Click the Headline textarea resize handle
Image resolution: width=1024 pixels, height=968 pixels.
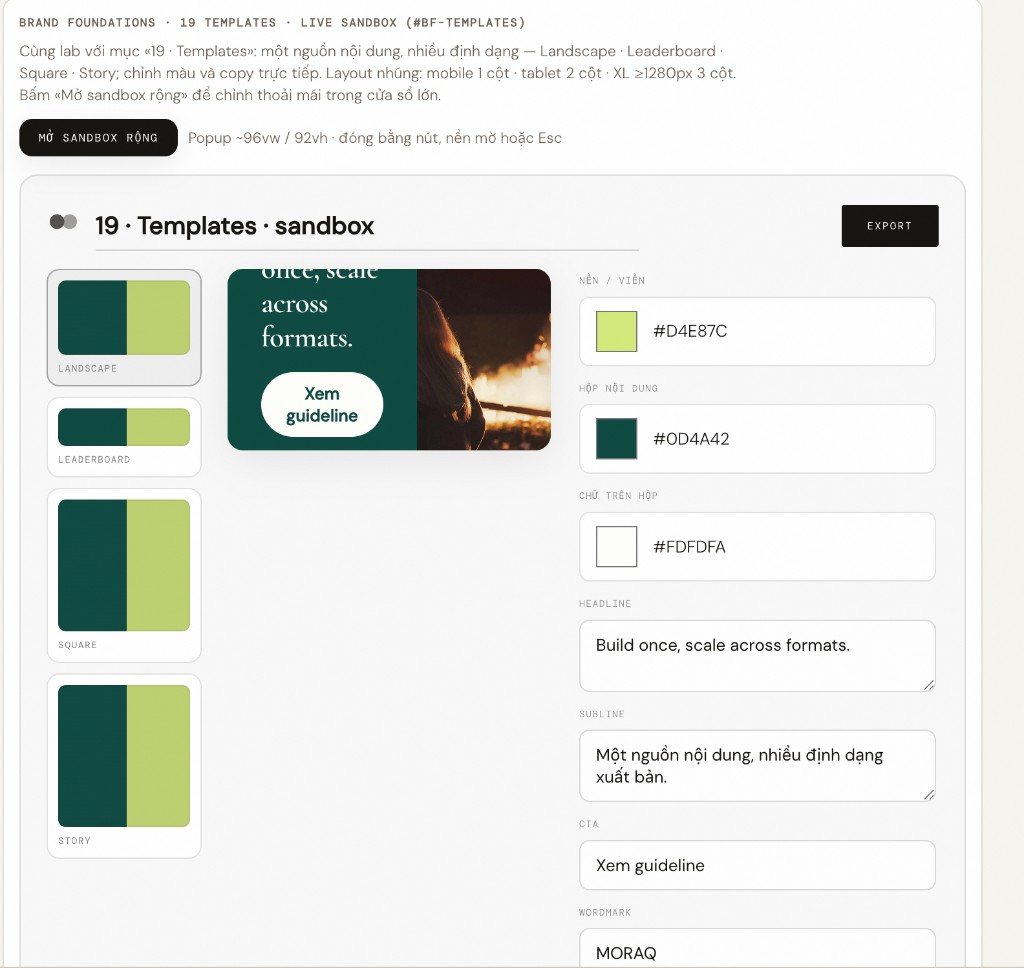click(x=929, y=685)
